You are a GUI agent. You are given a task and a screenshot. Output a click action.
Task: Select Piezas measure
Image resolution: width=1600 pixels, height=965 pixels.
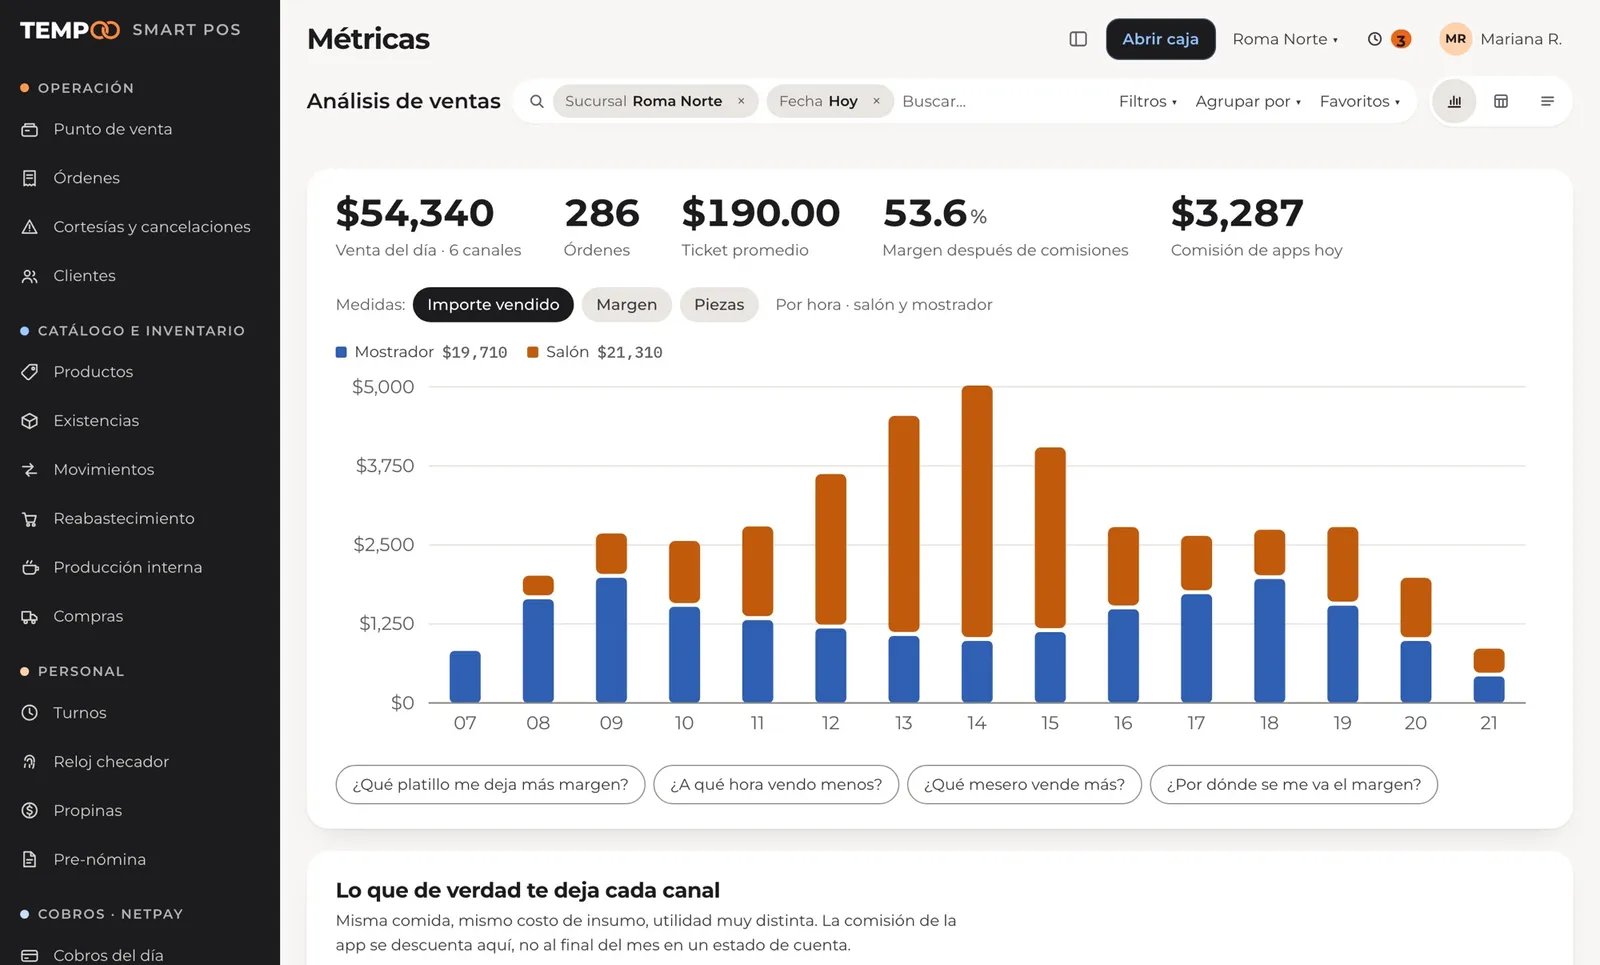[719, 305]
